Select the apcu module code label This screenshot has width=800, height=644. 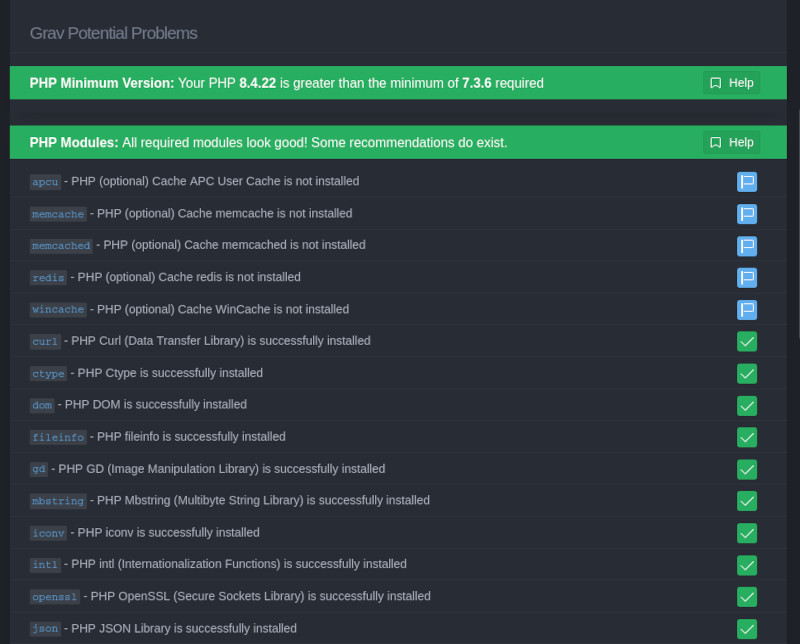click(45, 182)
